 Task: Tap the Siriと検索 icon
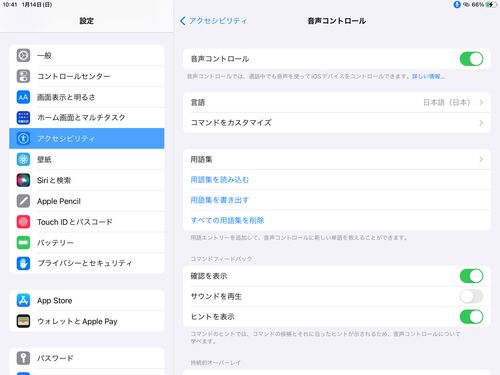[23, 180]
